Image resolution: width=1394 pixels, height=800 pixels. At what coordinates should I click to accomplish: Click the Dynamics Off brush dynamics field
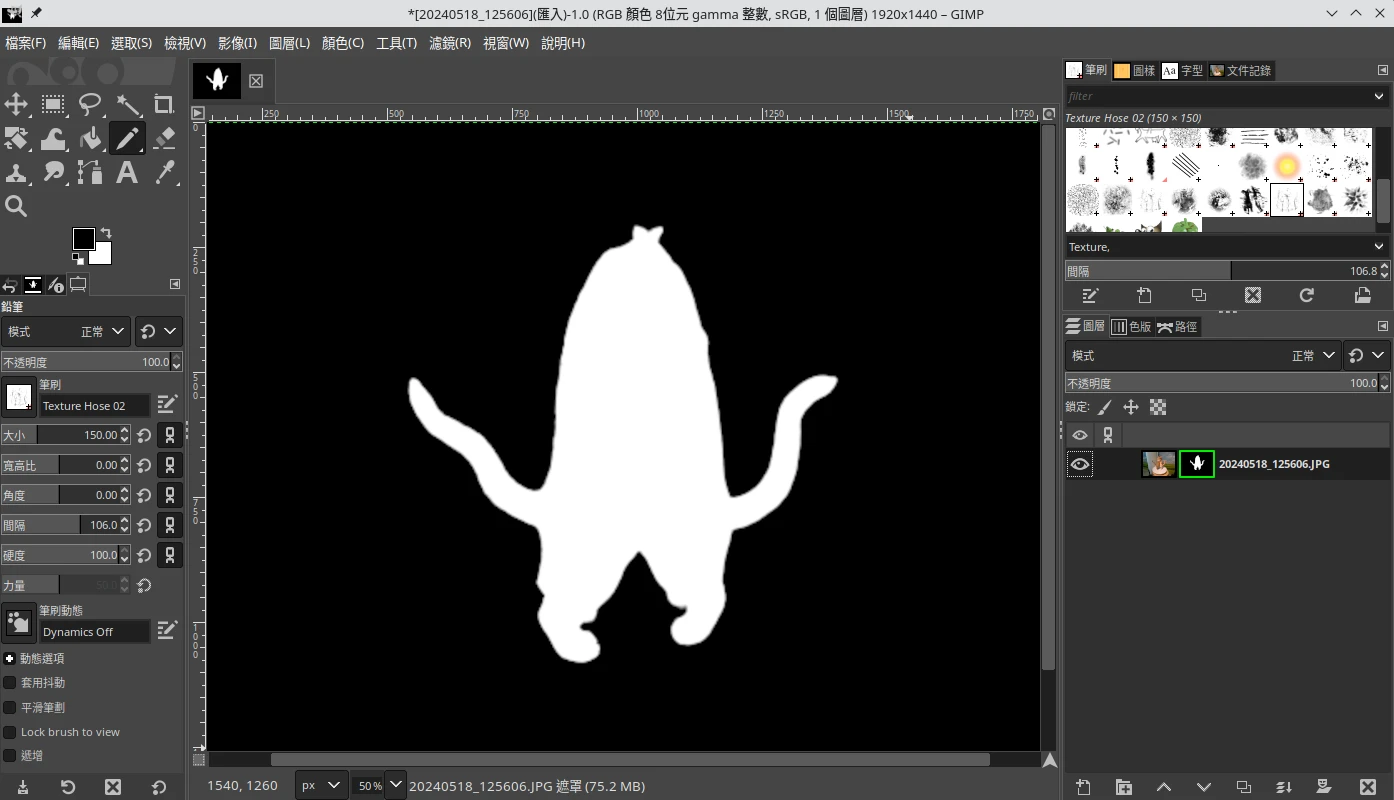(x=94, y=632)
